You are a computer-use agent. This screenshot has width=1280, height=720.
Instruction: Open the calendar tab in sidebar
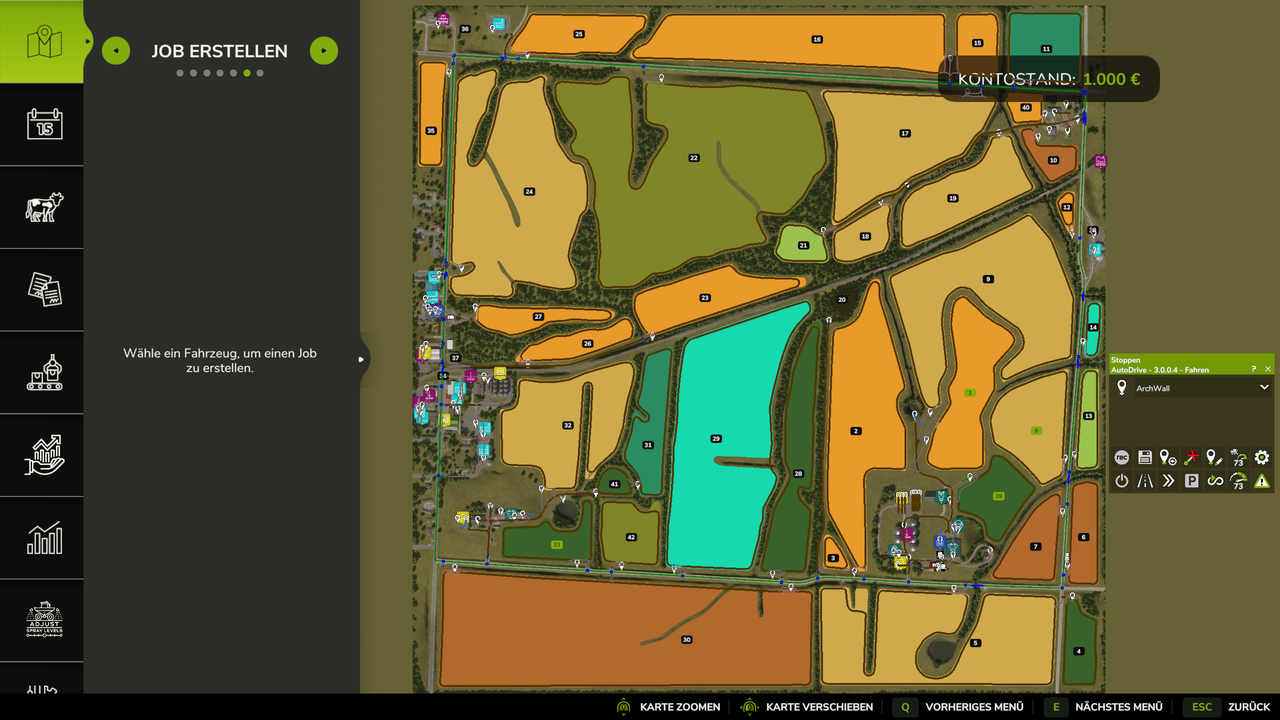tap(44, 125)
